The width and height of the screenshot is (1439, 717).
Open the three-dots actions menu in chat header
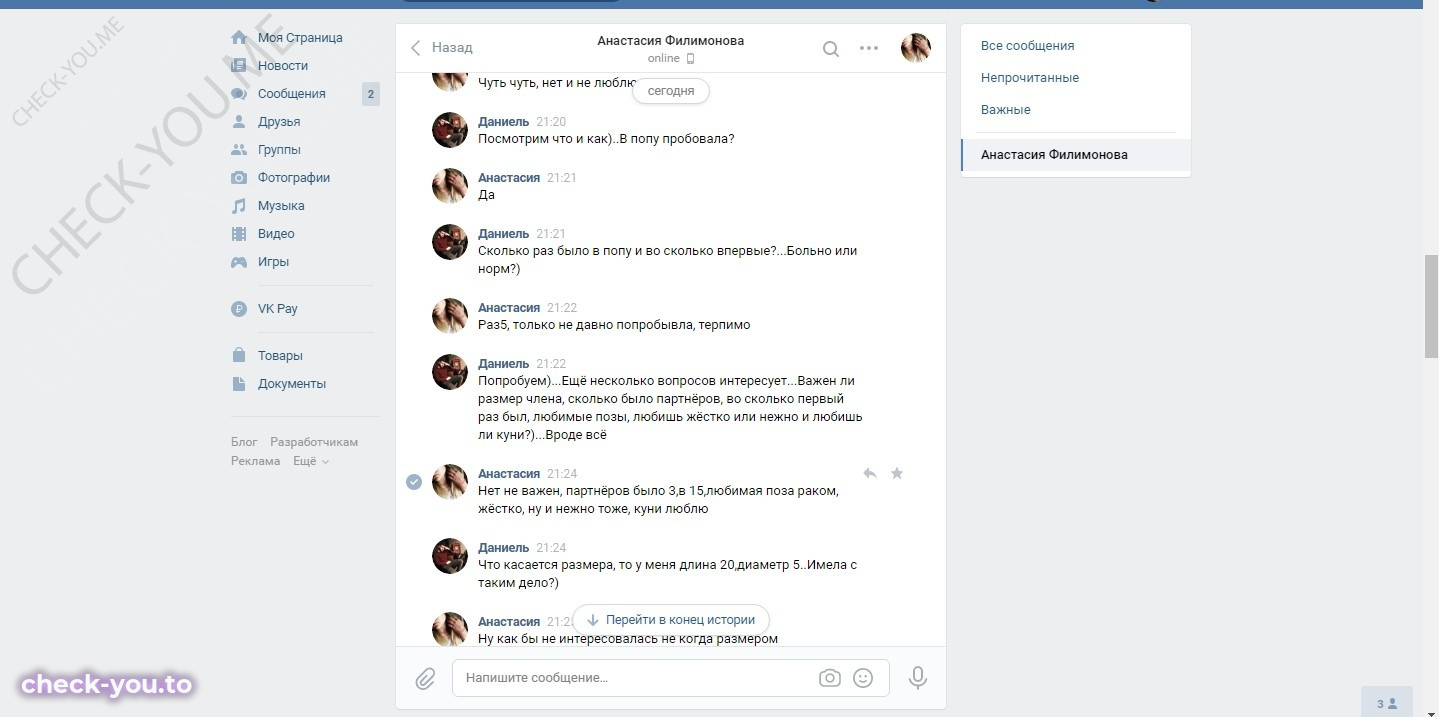[x=869, y=48]
